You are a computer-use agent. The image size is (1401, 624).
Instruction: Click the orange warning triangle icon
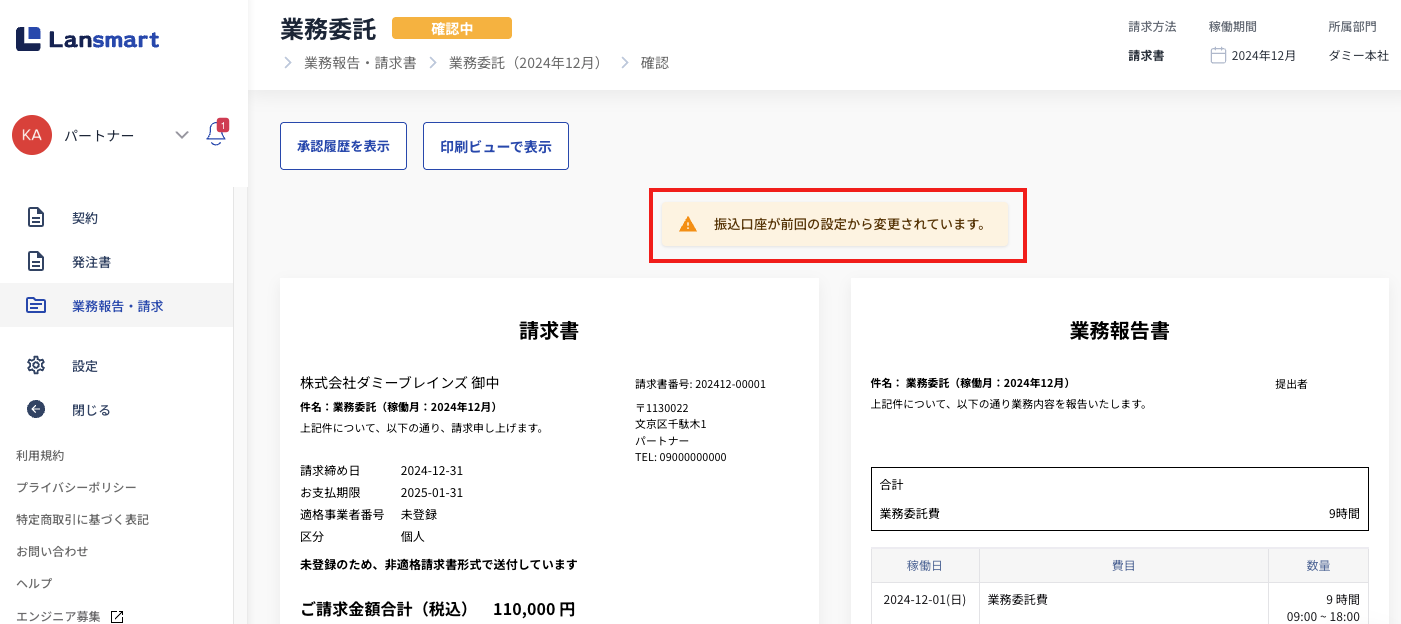tap(688, 225)
